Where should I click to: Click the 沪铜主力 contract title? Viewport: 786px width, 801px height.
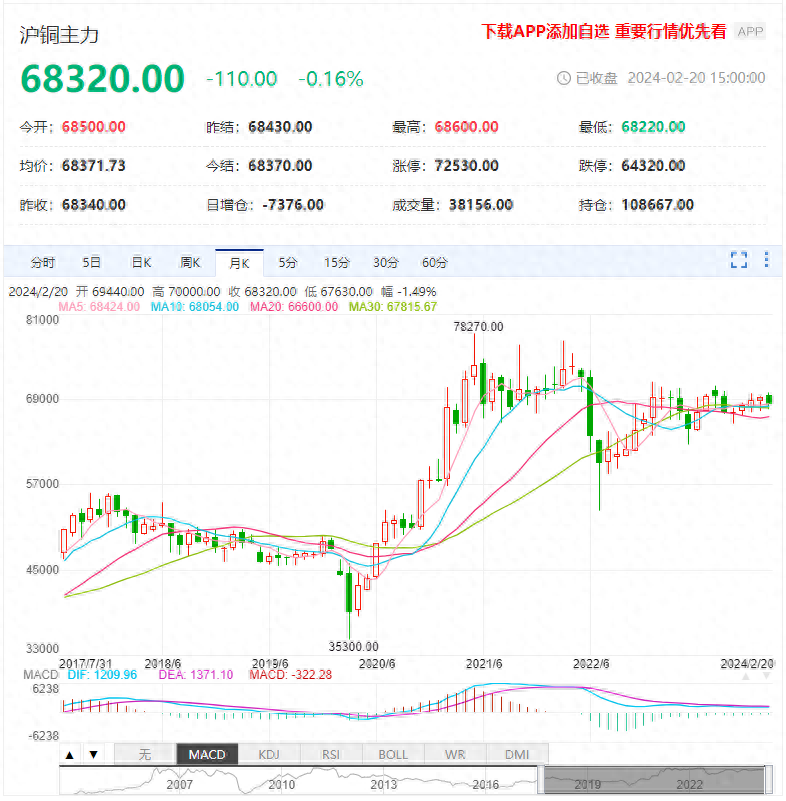pyautogui.click(x=60, y=35)
